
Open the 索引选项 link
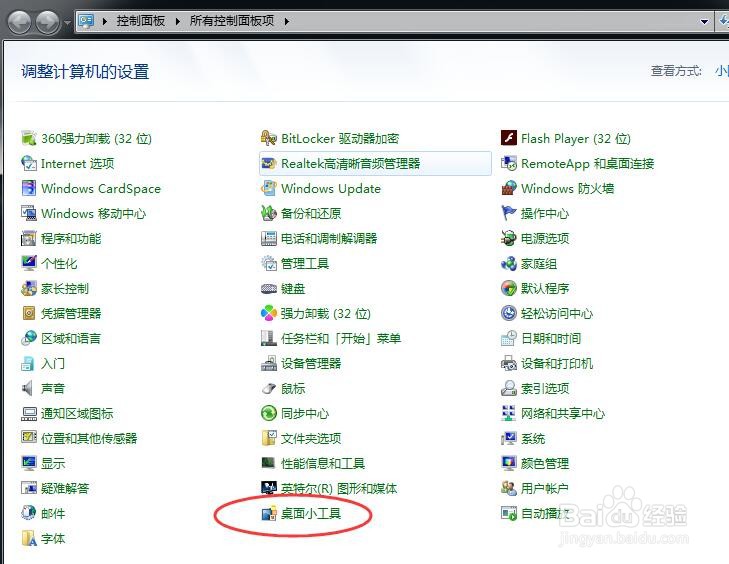545,389
